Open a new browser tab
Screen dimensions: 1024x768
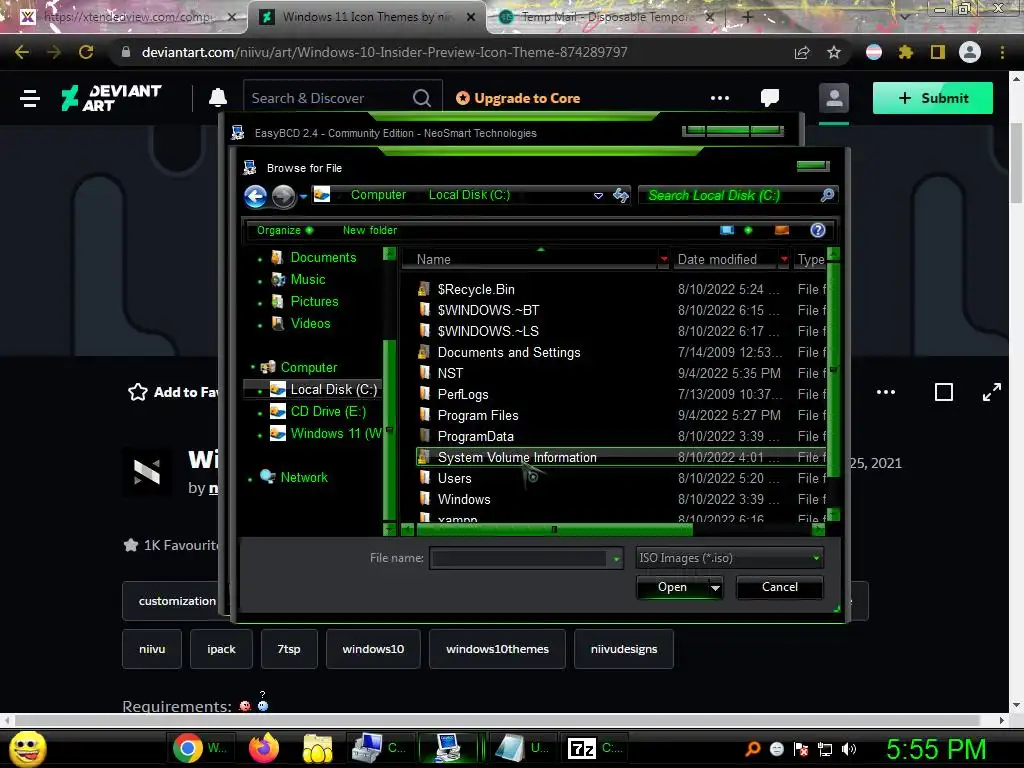coord(748,17)
